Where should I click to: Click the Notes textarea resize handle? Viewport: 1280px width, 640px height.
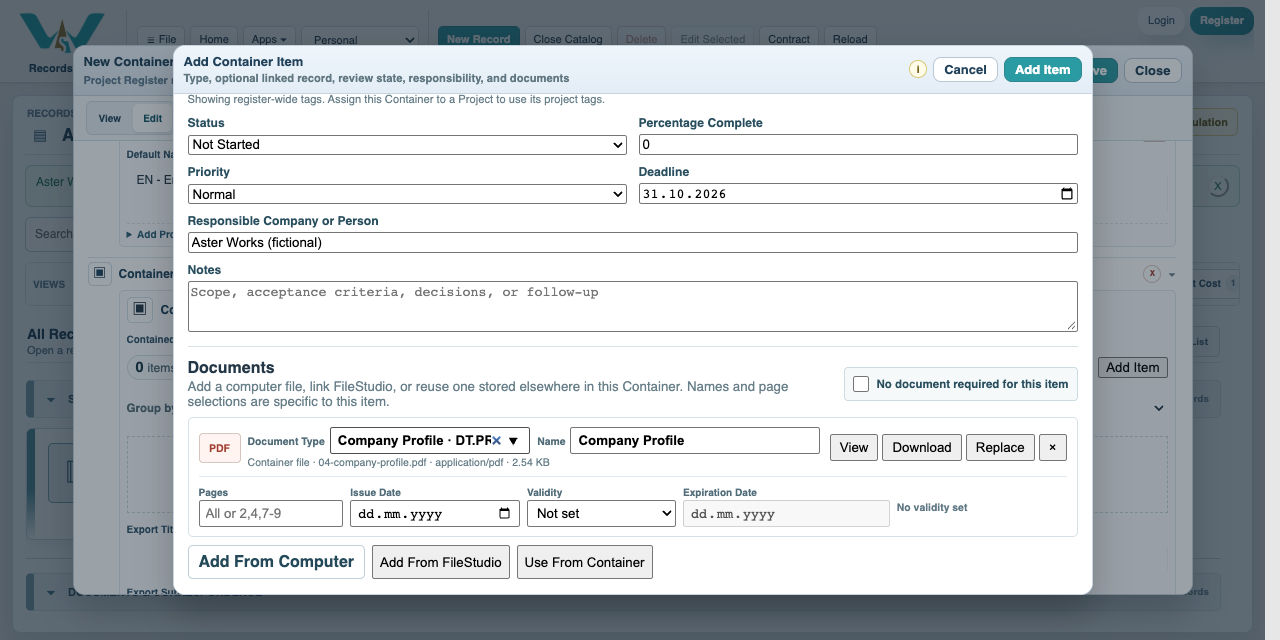click(x=1072, y=325)
